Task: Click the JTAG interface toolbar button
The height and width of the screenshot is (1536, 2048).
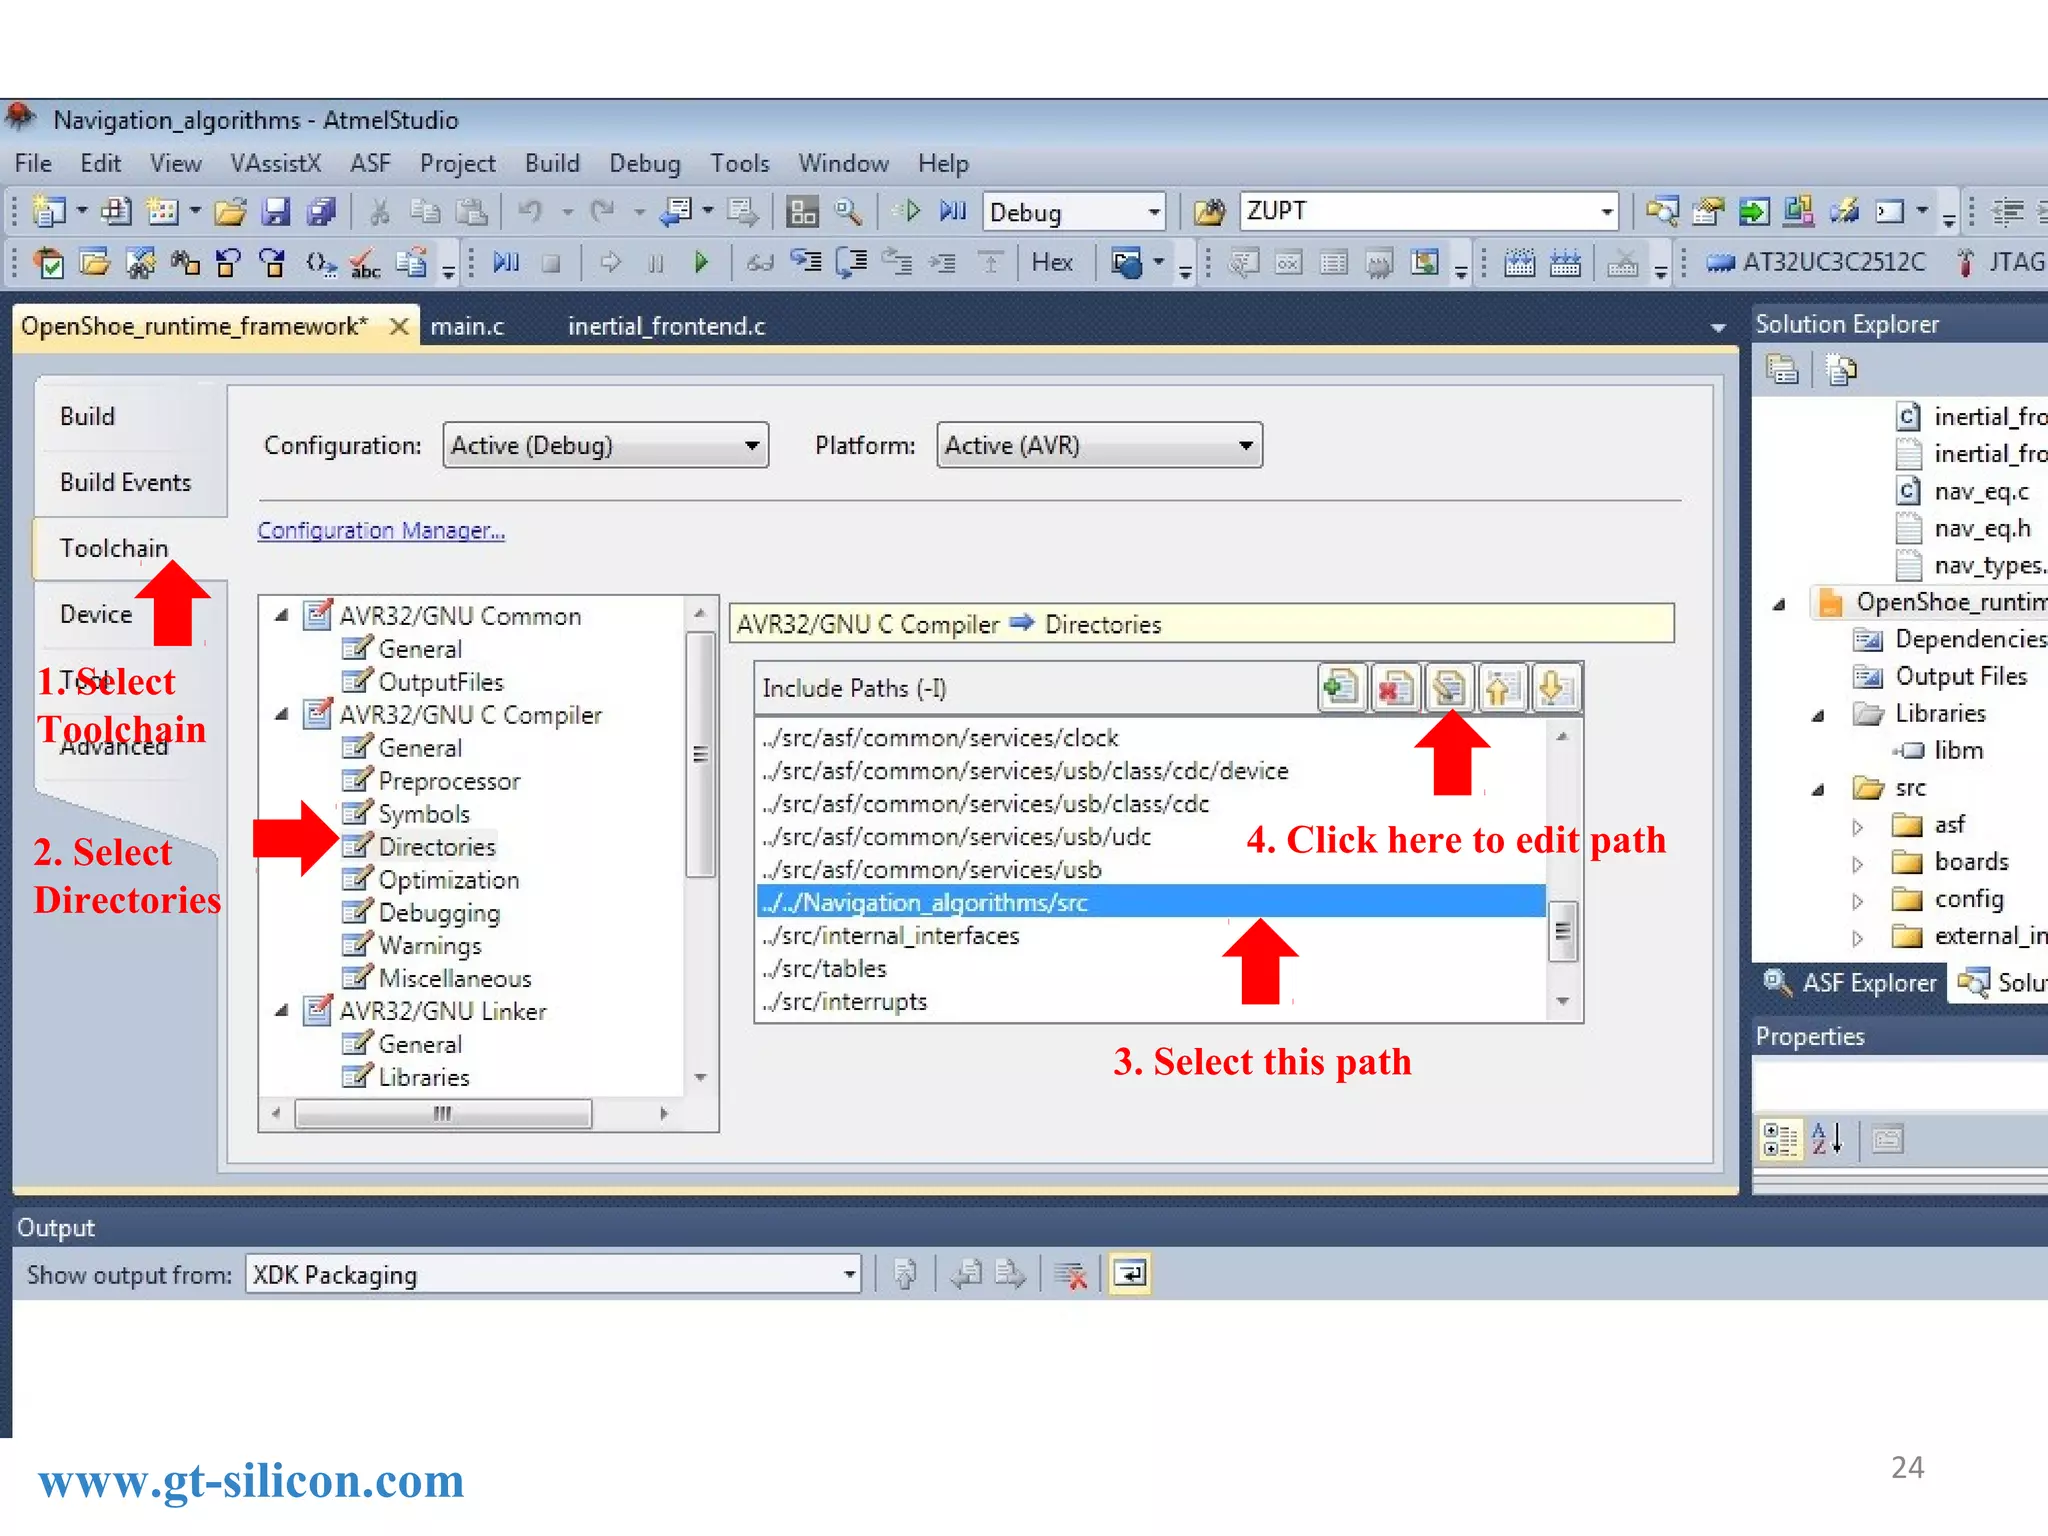Action: [x=2001, y=262]
